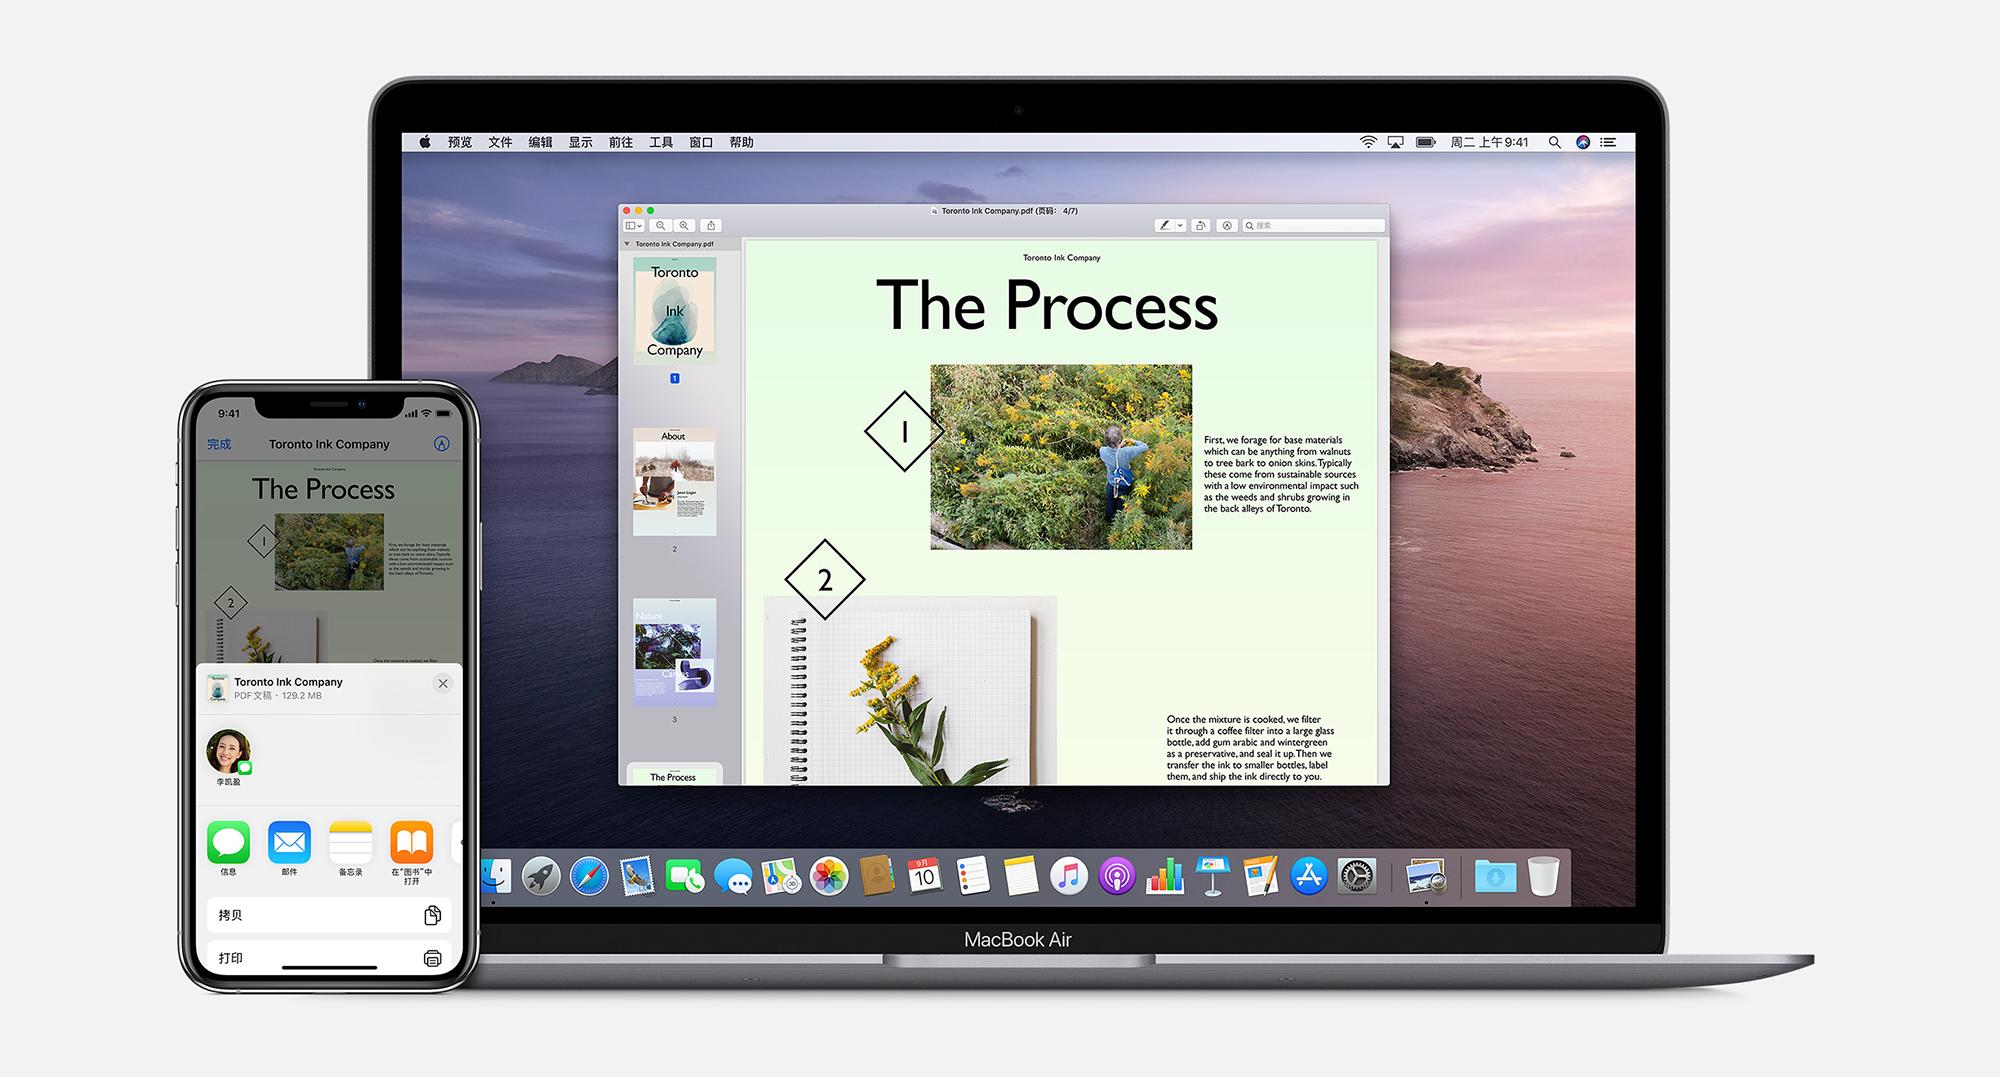Expand the highlight color dropdown arrow
Screen dimensions: 2000x1077
[1180, 226]
